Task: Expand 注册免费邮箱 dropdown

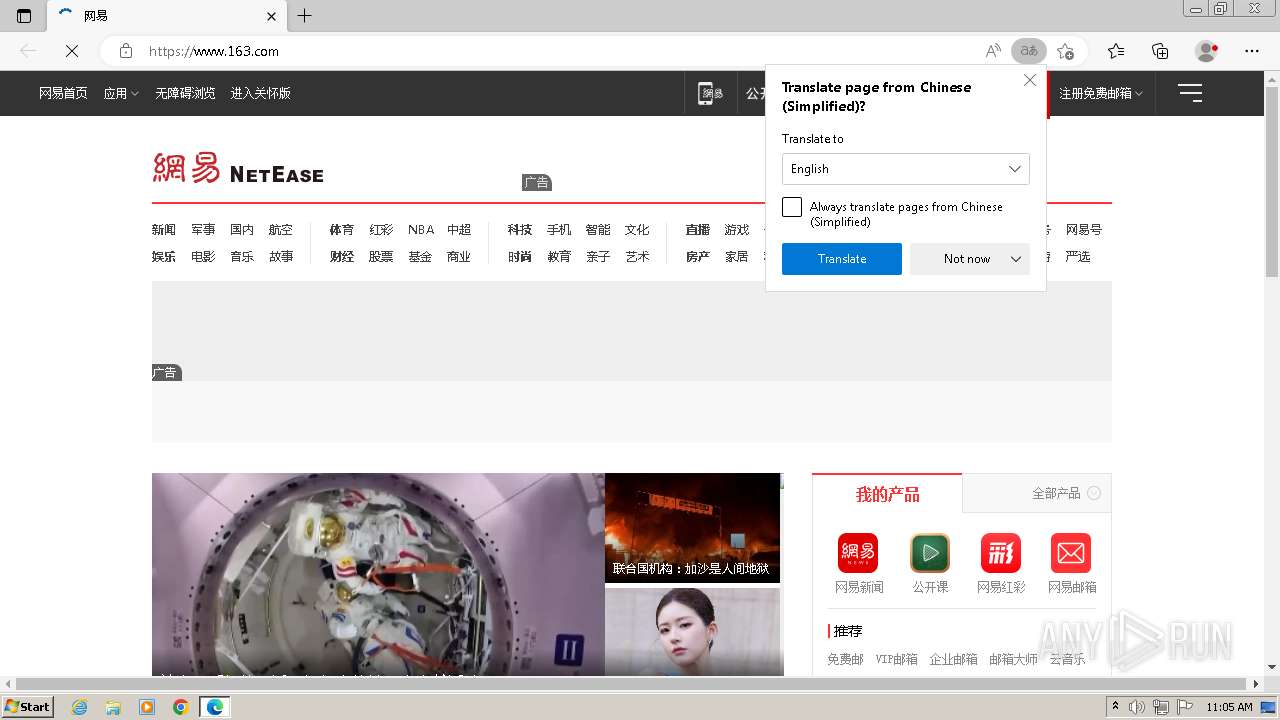Action: tap(1100, 93)
